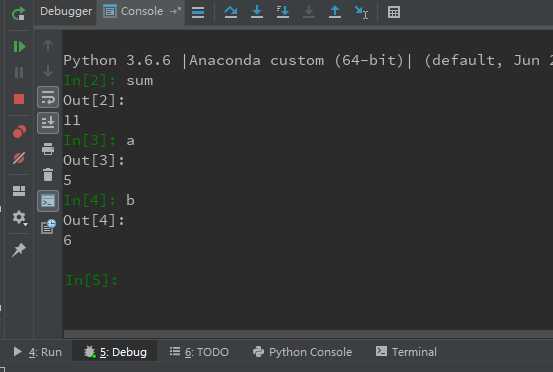Open the Python Console tool window
This screenshot has width=553, height=372.
coord(302,352)
